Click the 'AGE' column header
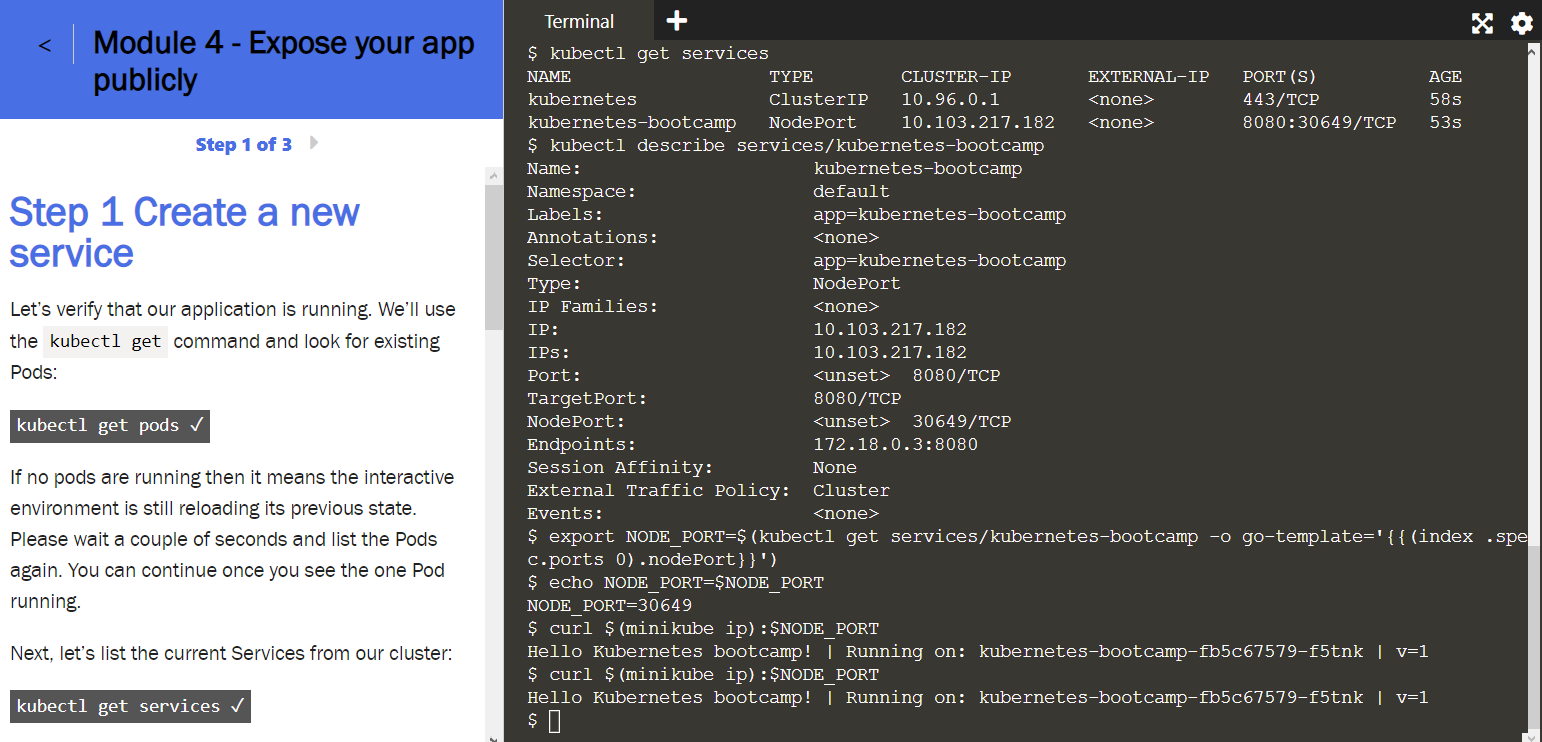1542x742 pixels. pyautogui.click(x=1445, y=77)
